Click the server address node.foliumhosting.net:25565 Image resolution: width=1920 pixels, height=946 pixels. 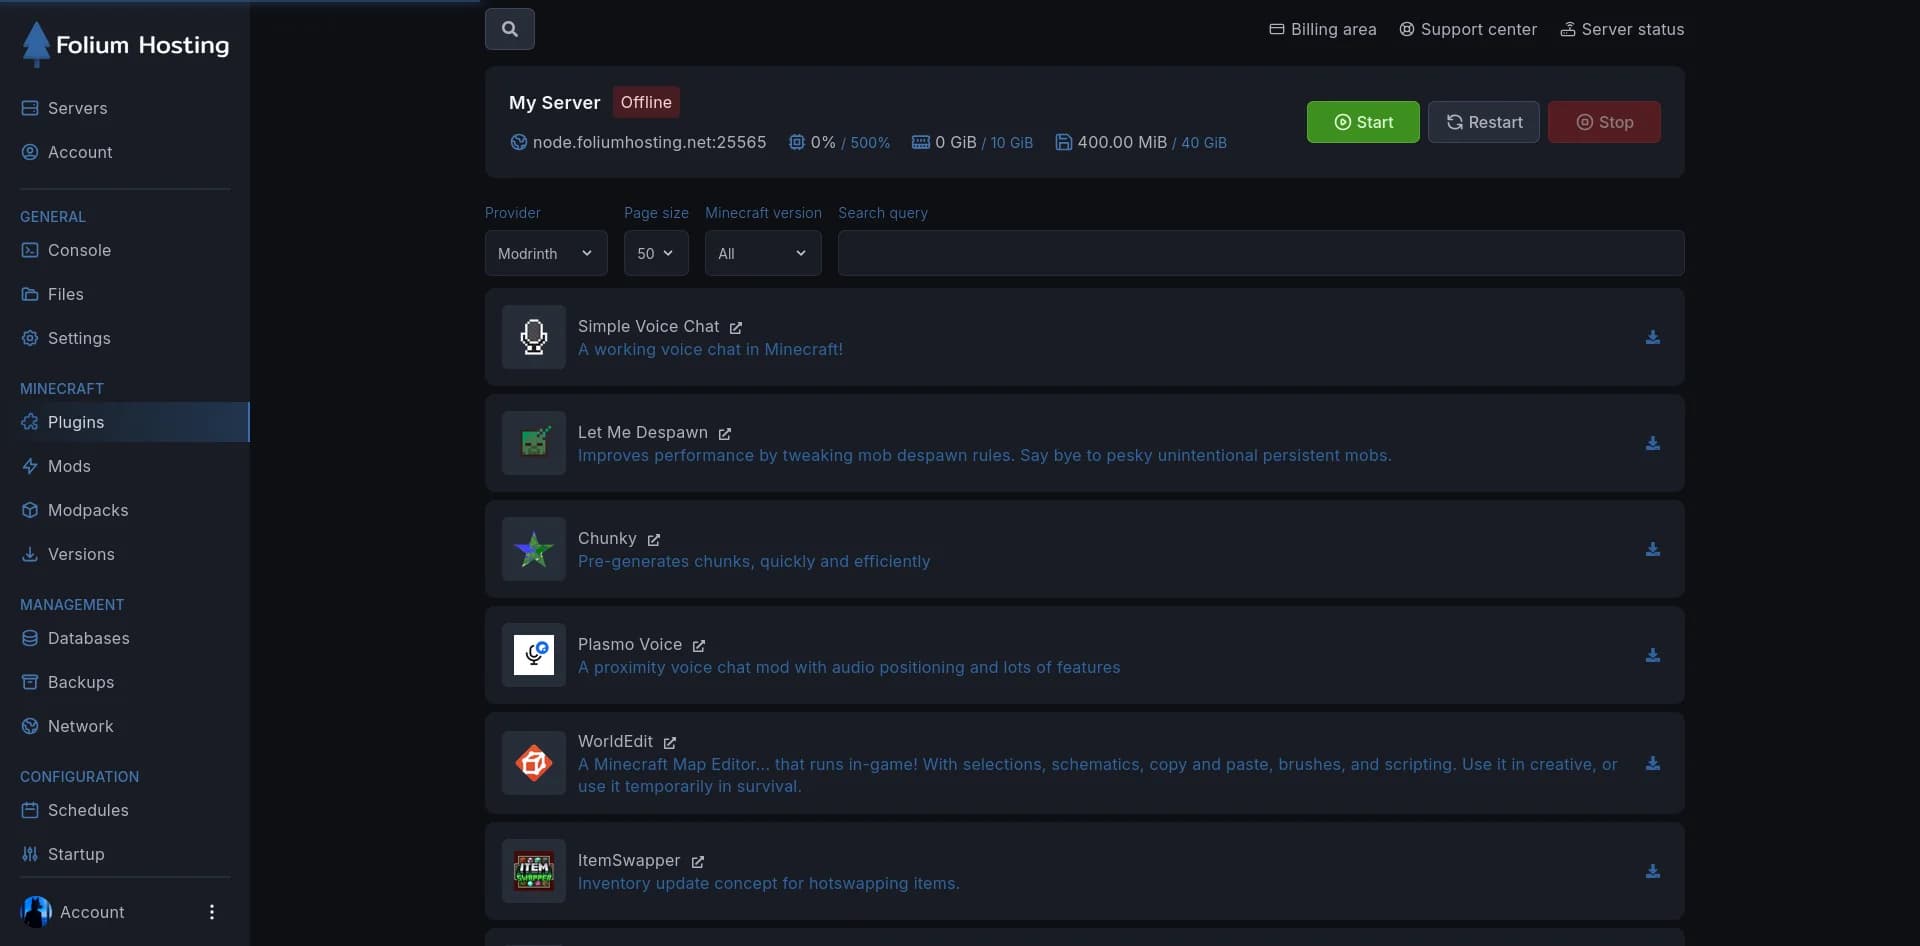649,142
